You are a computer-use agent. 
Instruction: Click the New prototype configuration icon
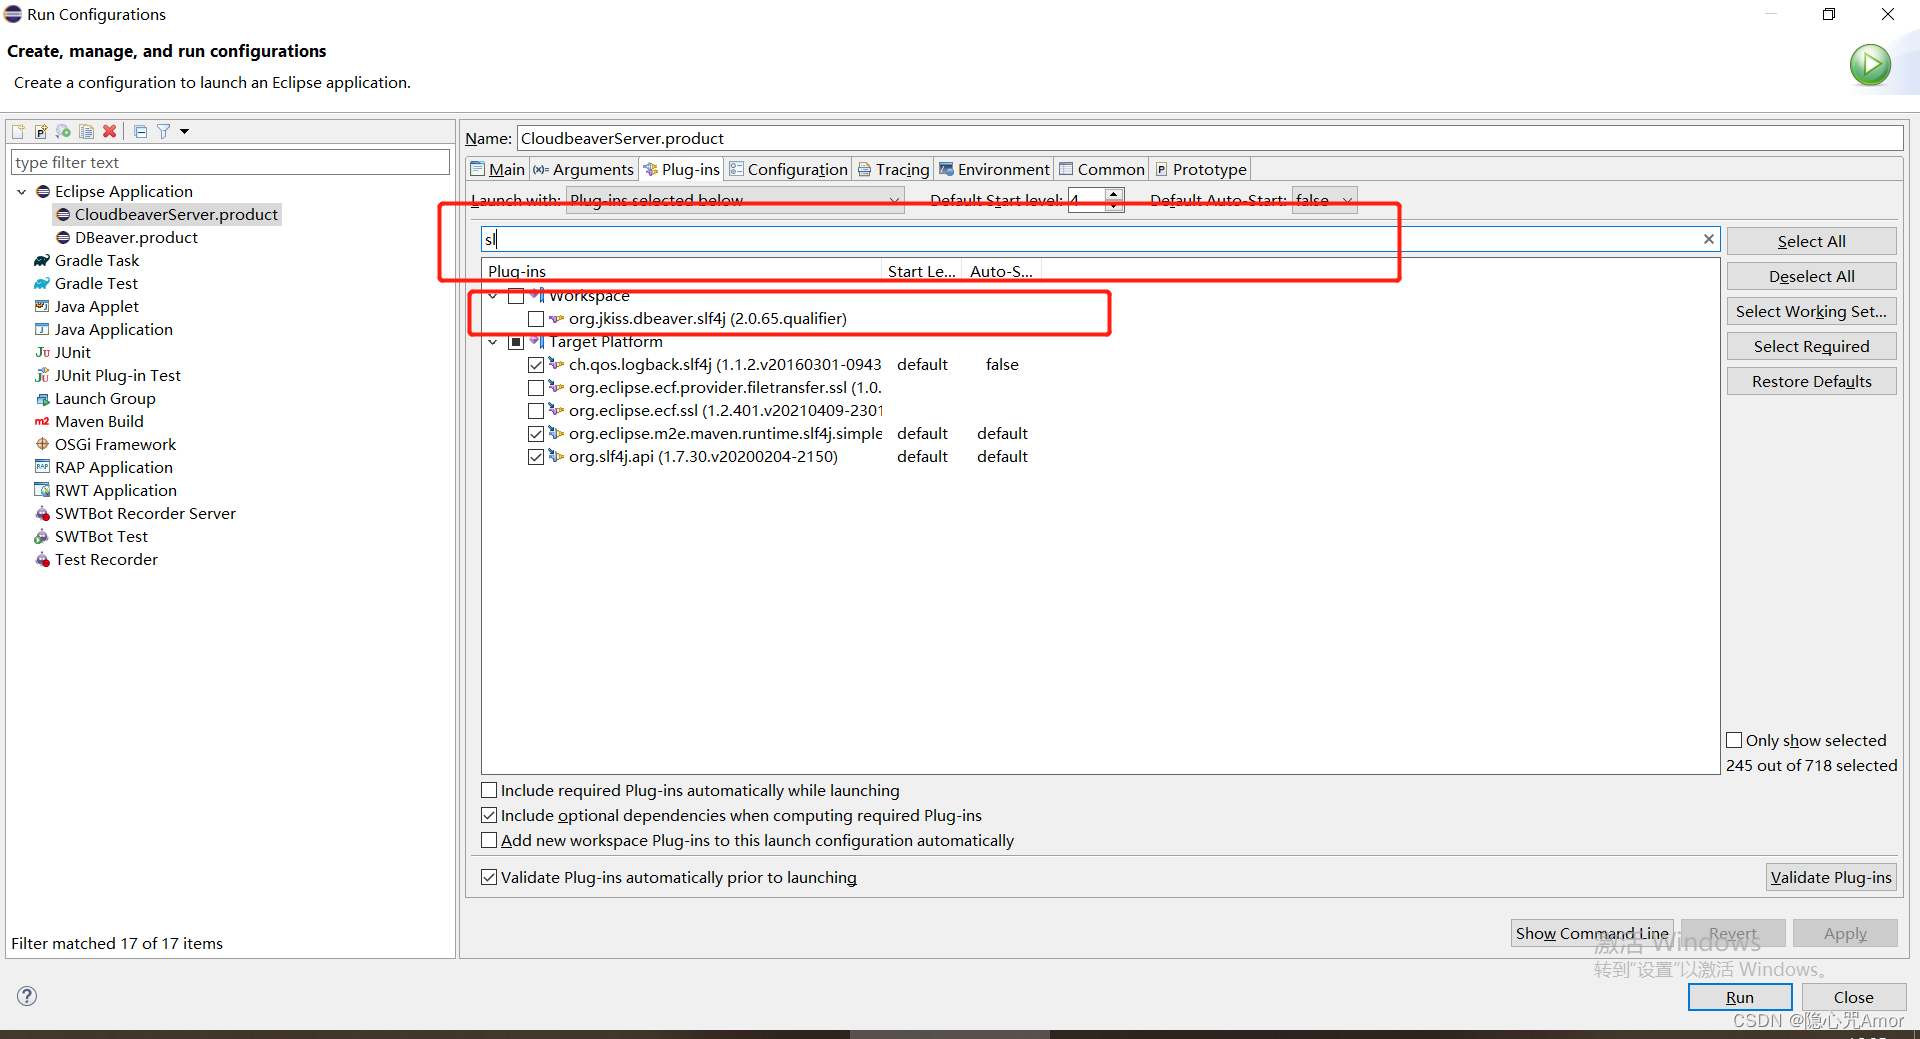(41, 131)
